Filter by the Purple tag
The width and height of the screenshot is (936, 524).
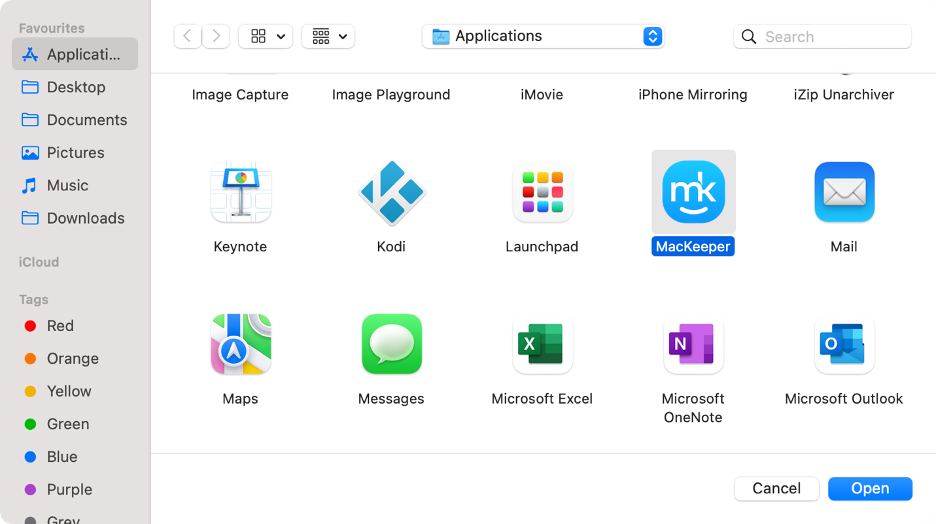[58, 490]
